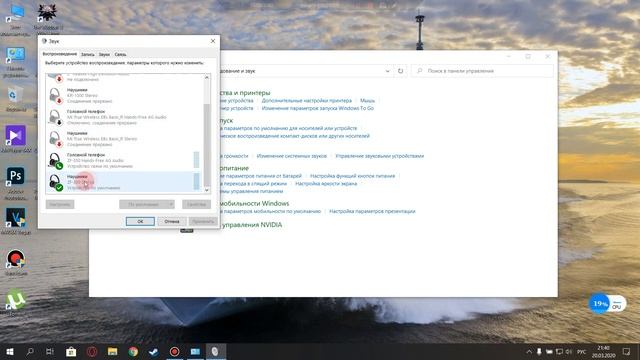
Task: Open the мобильности Windows heading link
Action: [x=255, y=203]
